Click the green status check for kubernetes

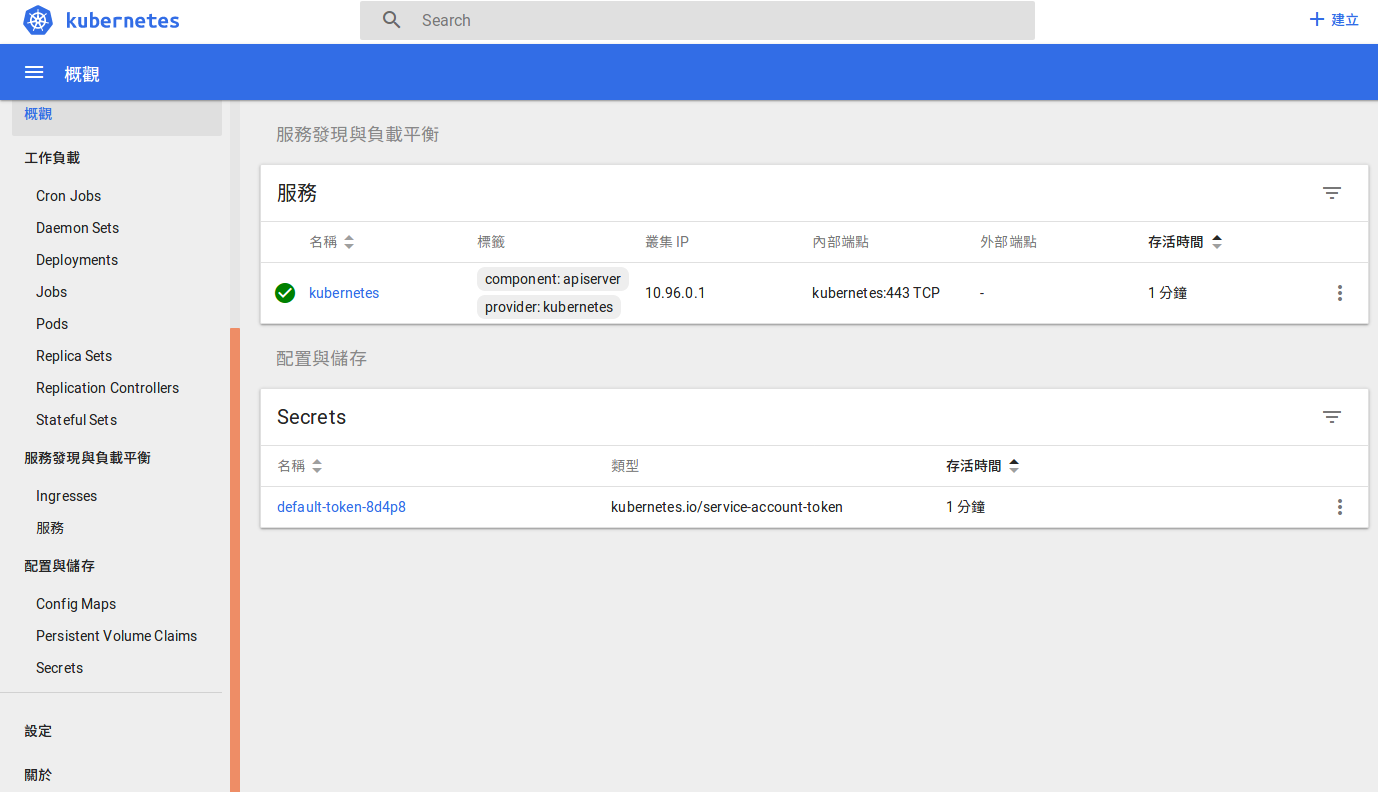pyautogui.click(x=285, y=293)
